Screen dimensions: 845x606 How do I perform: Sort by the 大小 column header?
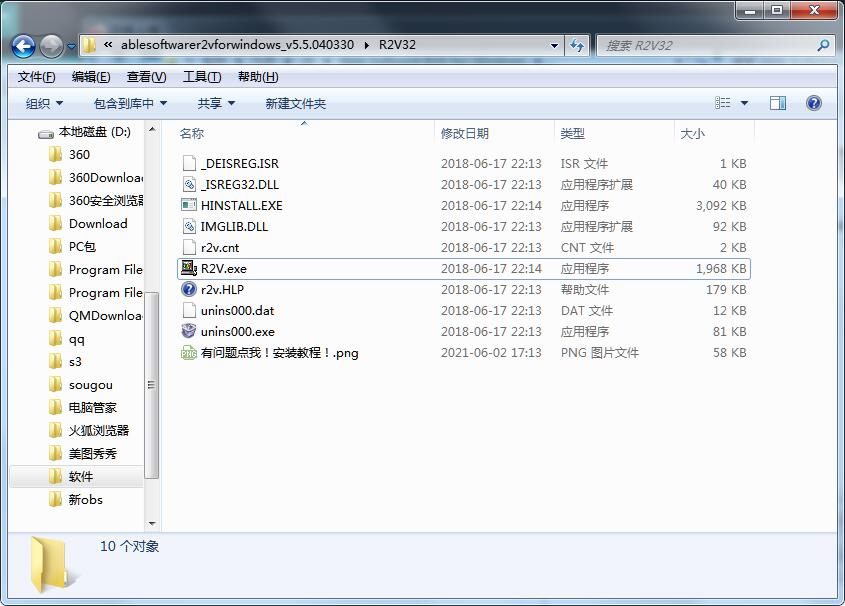[x=714, y=133]
